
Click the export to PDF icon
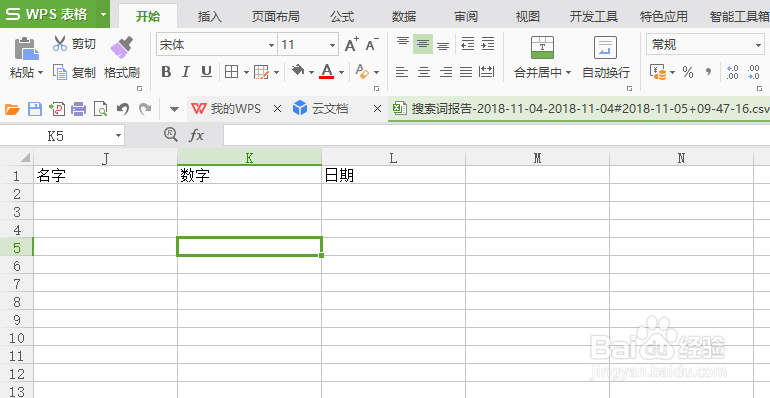tap(57, 109)
